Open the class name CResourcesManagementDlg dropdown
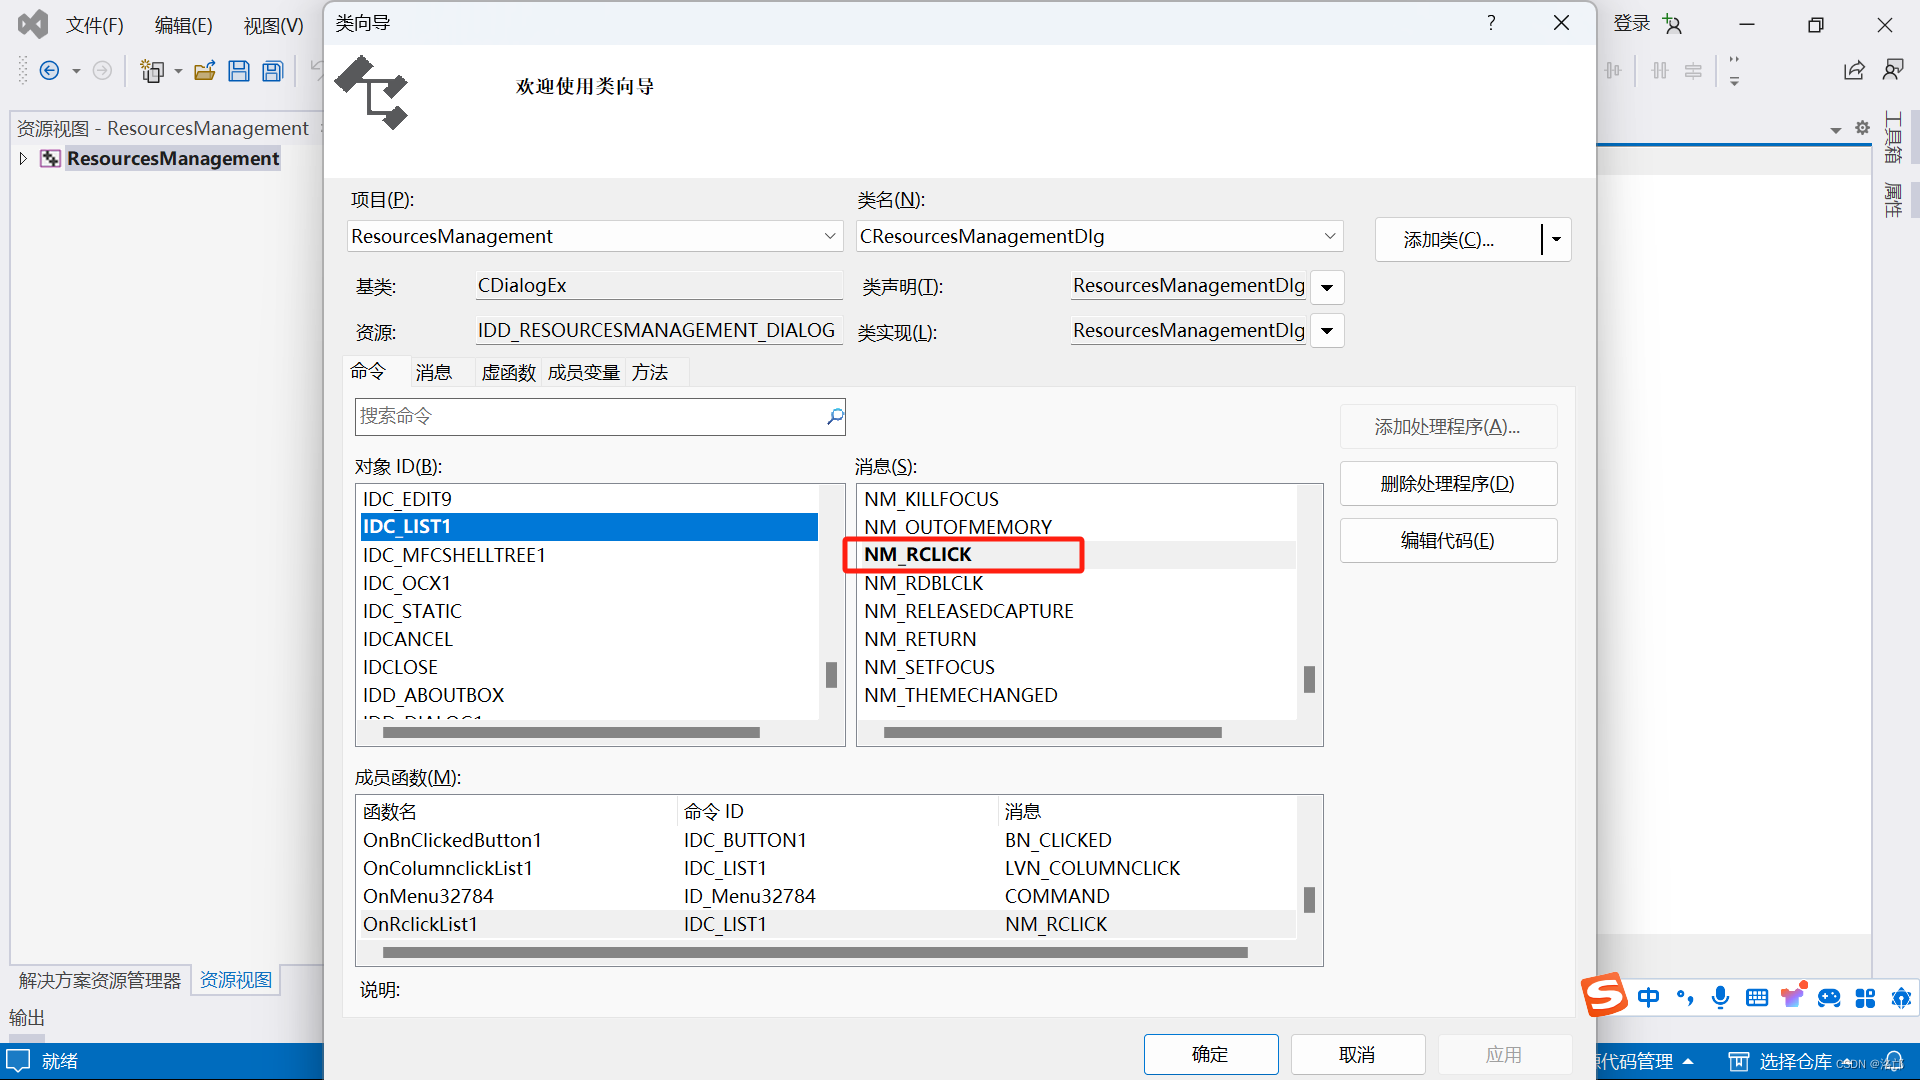 pyautogui.click(x=1329, y=236)
